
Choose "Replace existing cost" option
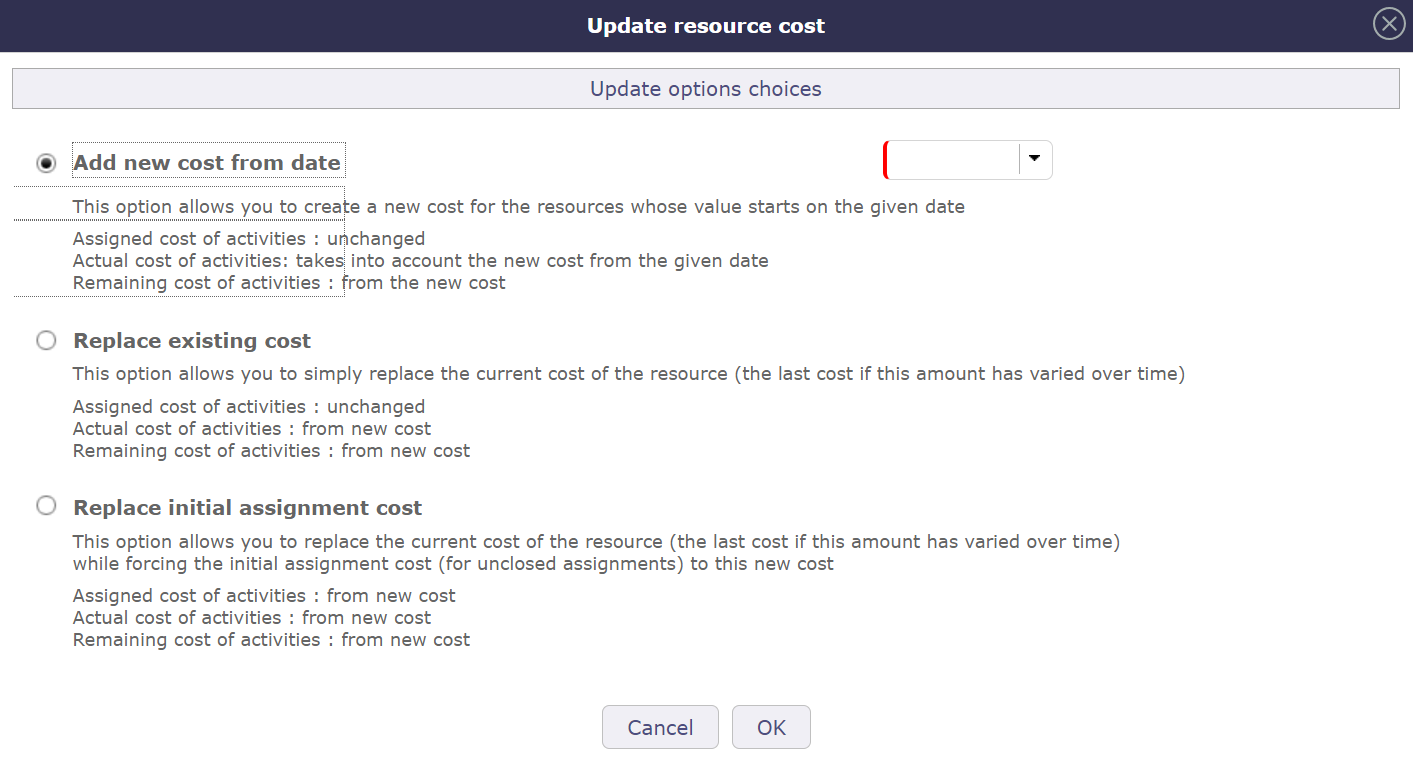45,340
